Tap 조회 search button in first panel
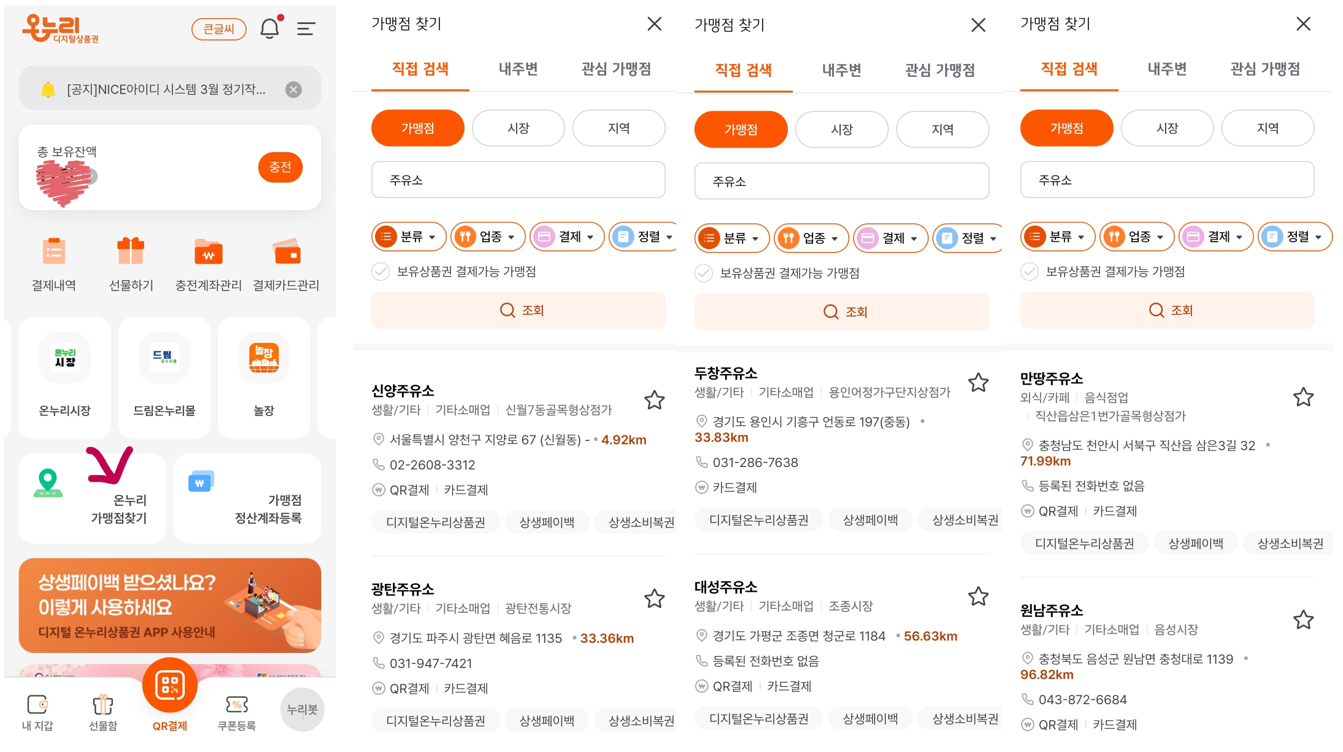This screenshot has height=752, width=1343. (518, 310)
